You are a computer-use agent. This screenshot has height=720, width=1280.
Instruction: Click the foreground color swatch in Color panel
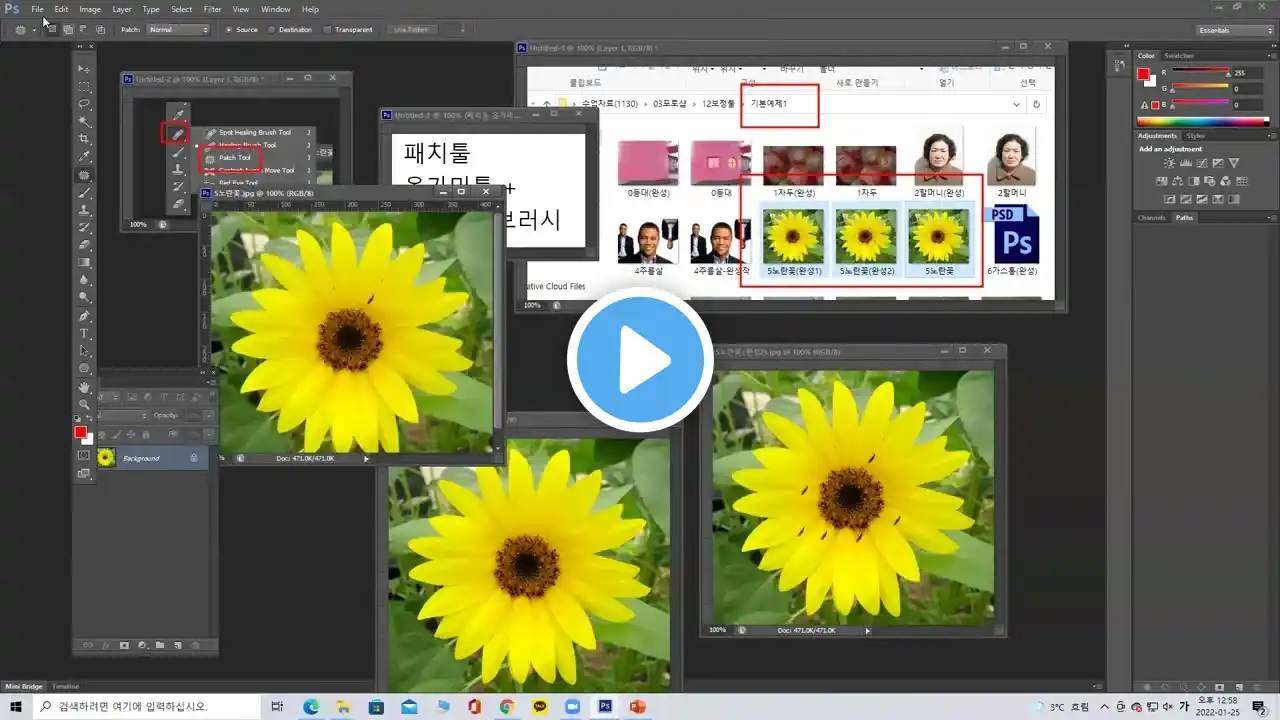[x=1143, y=74]
